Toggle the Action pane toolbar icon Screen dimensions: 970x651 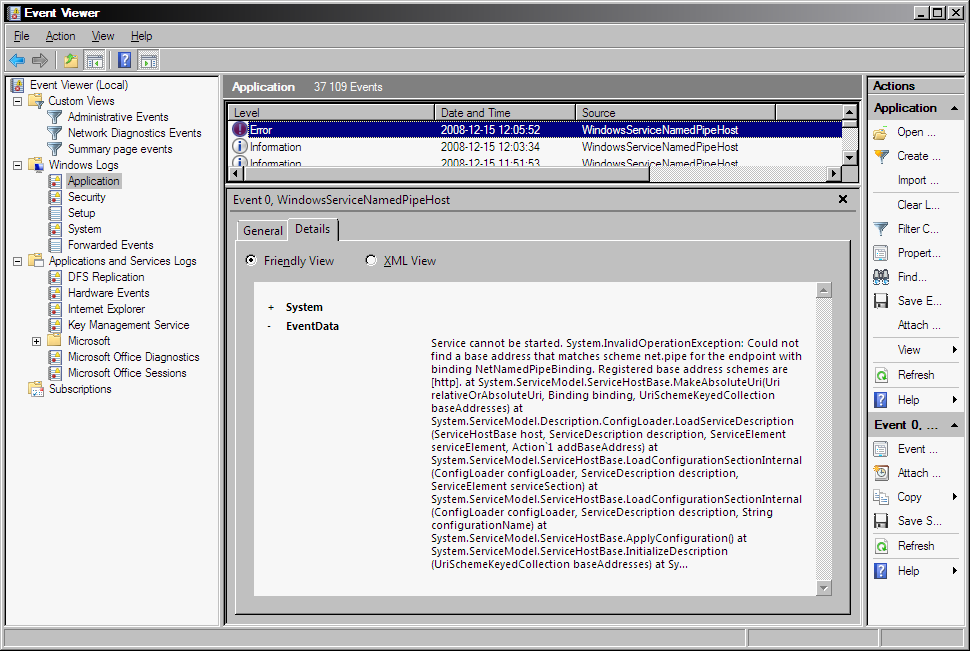(148, 60)
